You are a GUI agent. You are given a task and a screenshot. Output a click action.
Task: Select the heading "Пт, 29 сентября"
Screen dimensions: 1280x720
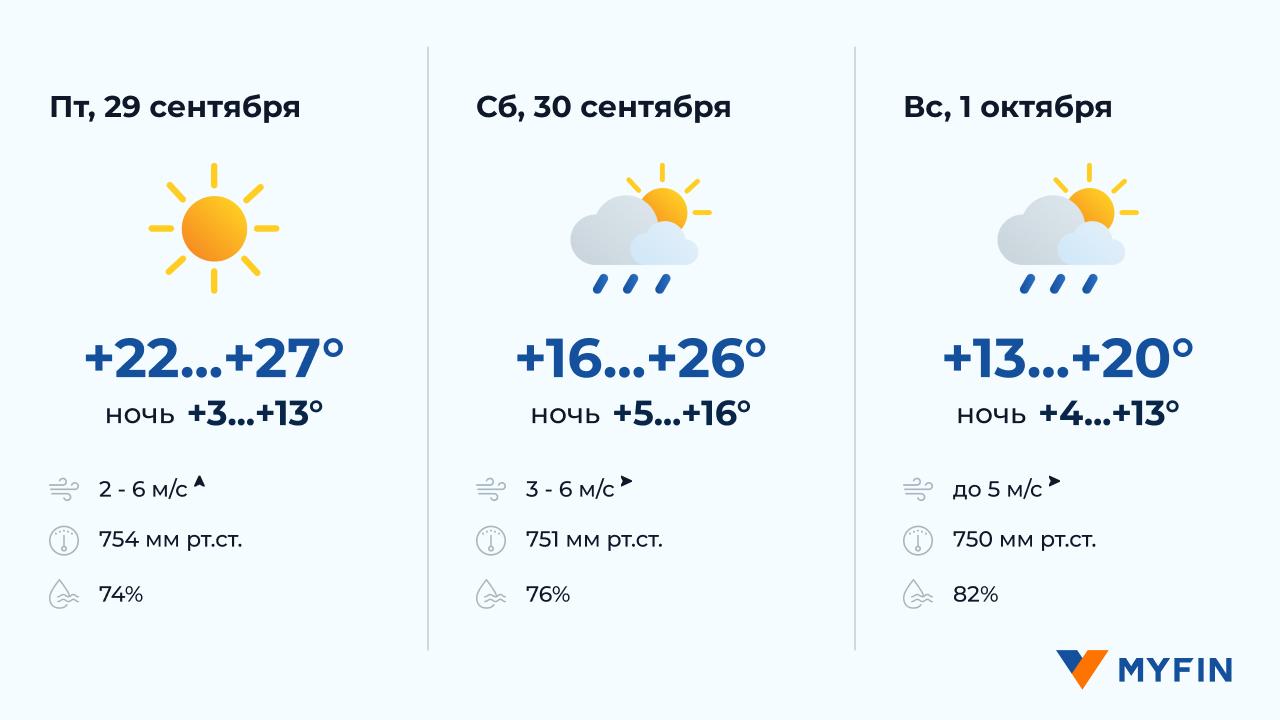tap(175, 107)
